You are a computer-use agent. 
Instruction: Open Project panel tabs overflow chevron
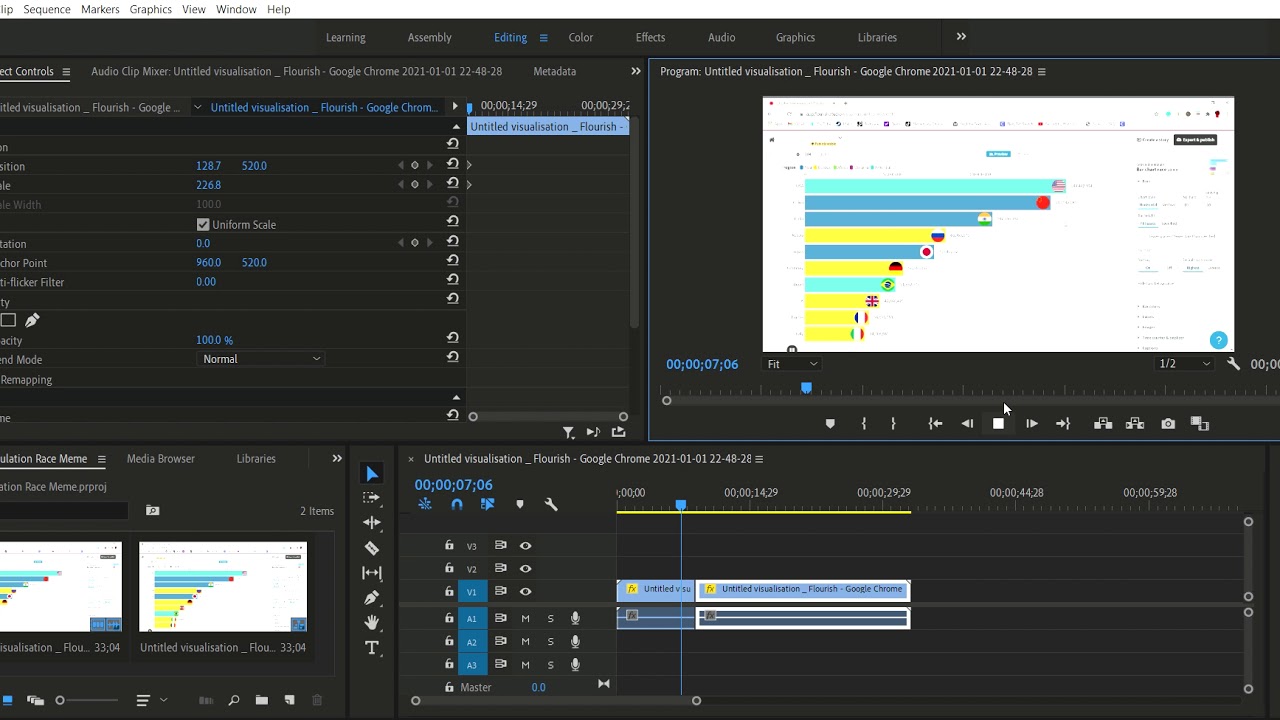point(337,459)
